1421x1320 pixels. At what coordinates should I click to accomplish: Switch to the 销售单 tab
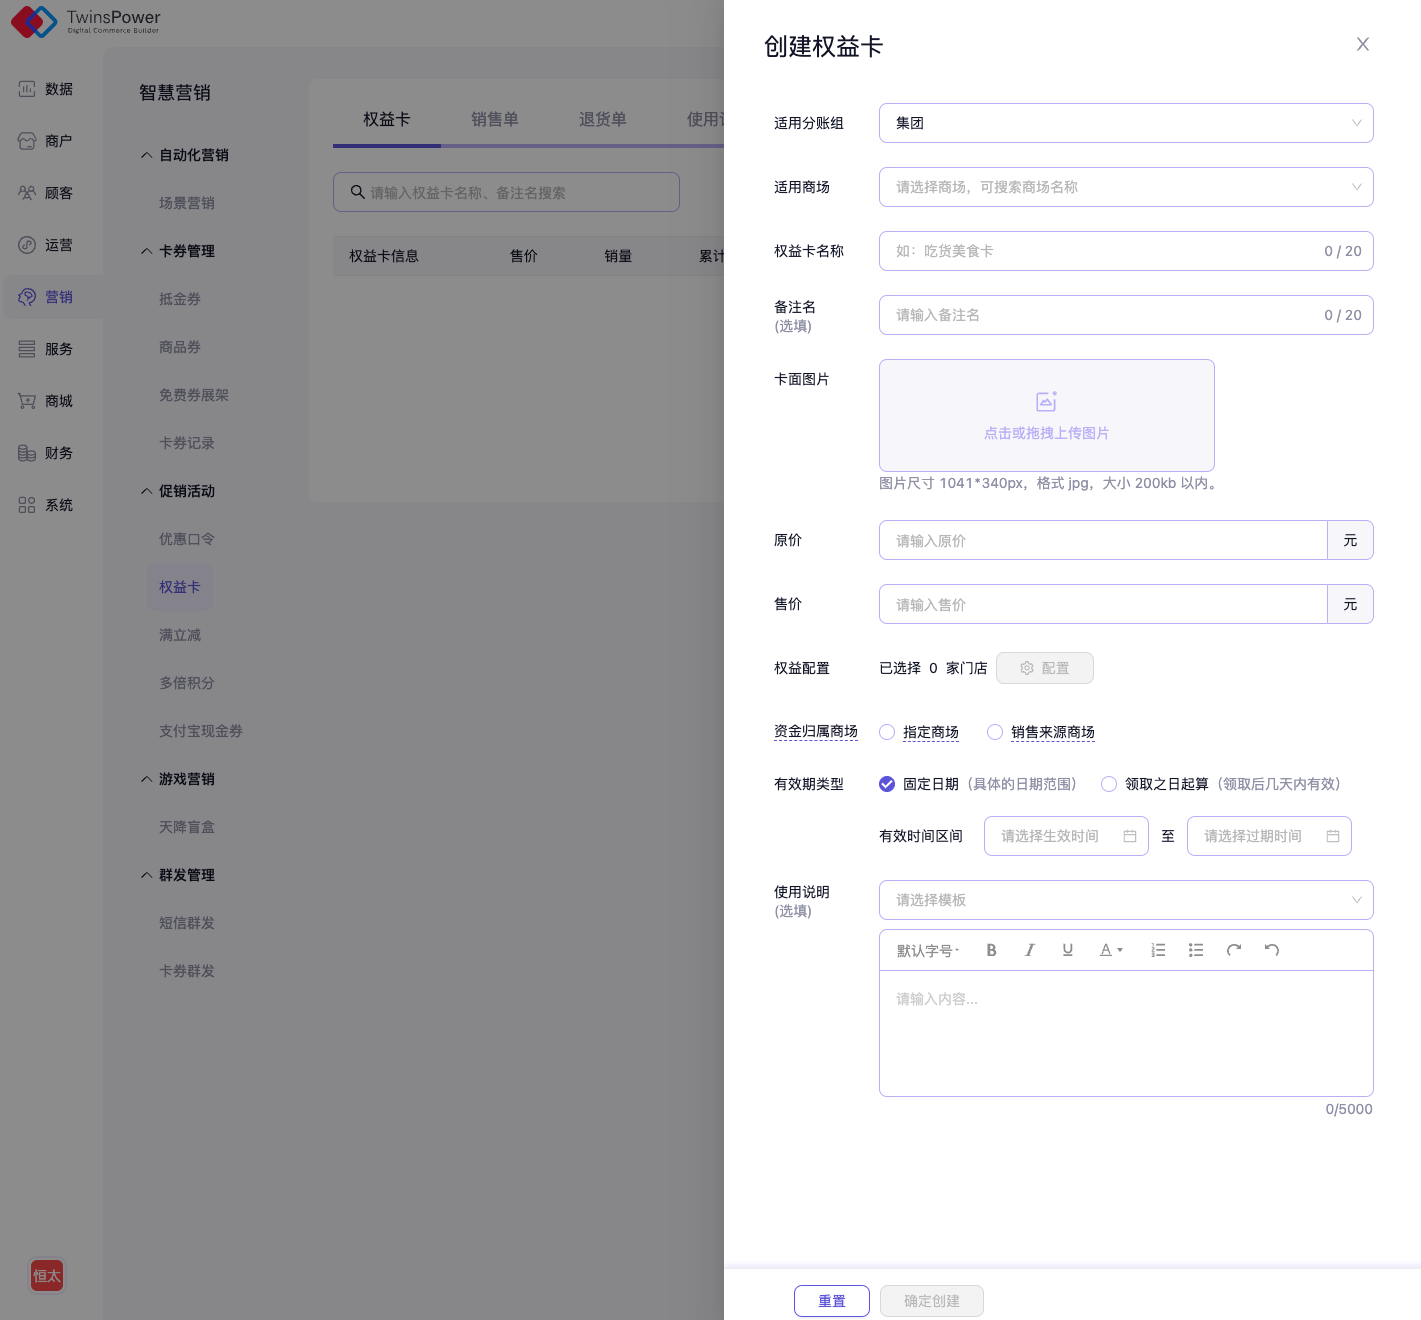click(x=494, y=119)
